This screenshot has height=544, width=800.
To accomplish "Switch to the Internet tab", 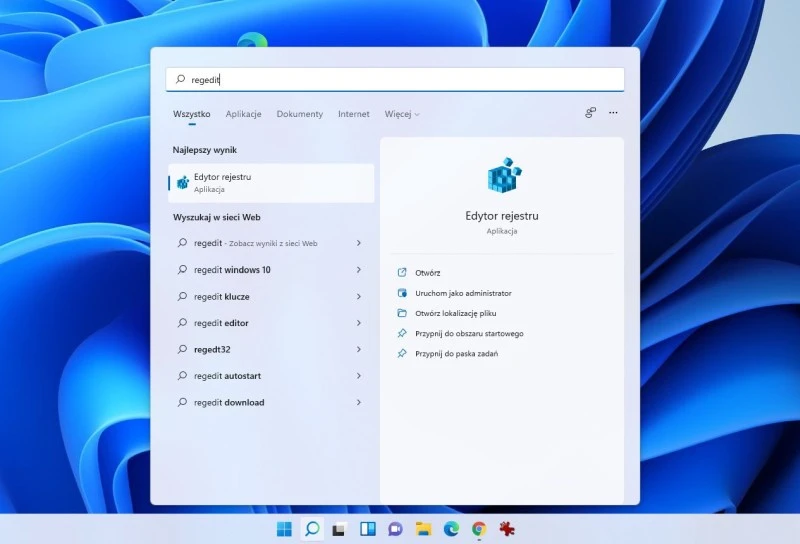I will pyautogui.click(x=354, y=114).
